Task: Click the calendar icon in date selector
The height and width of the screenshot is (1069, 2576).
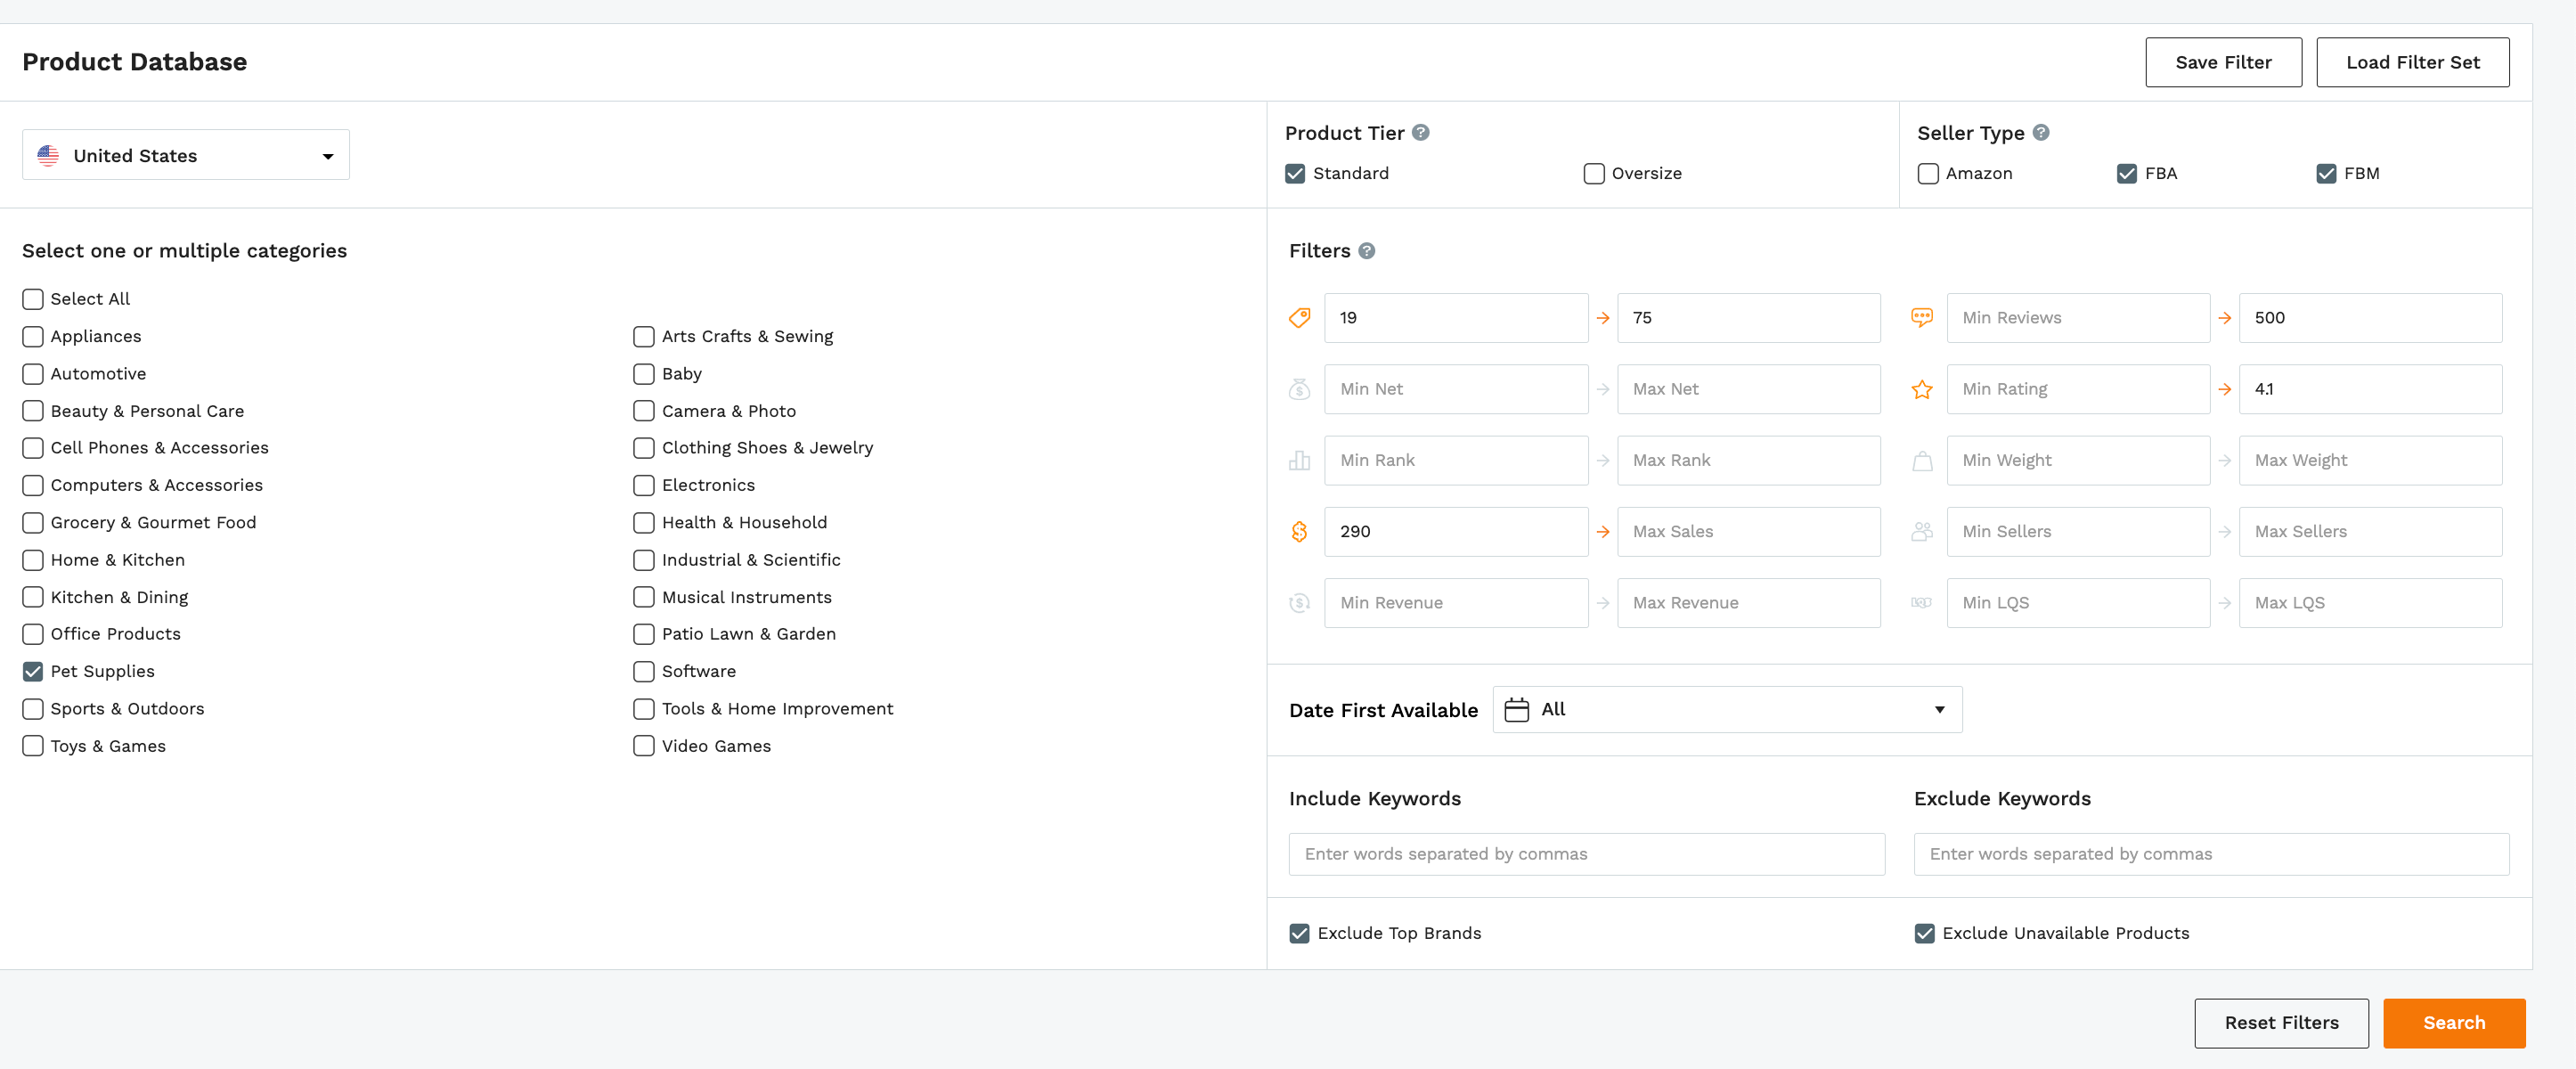Action: 1516,709
